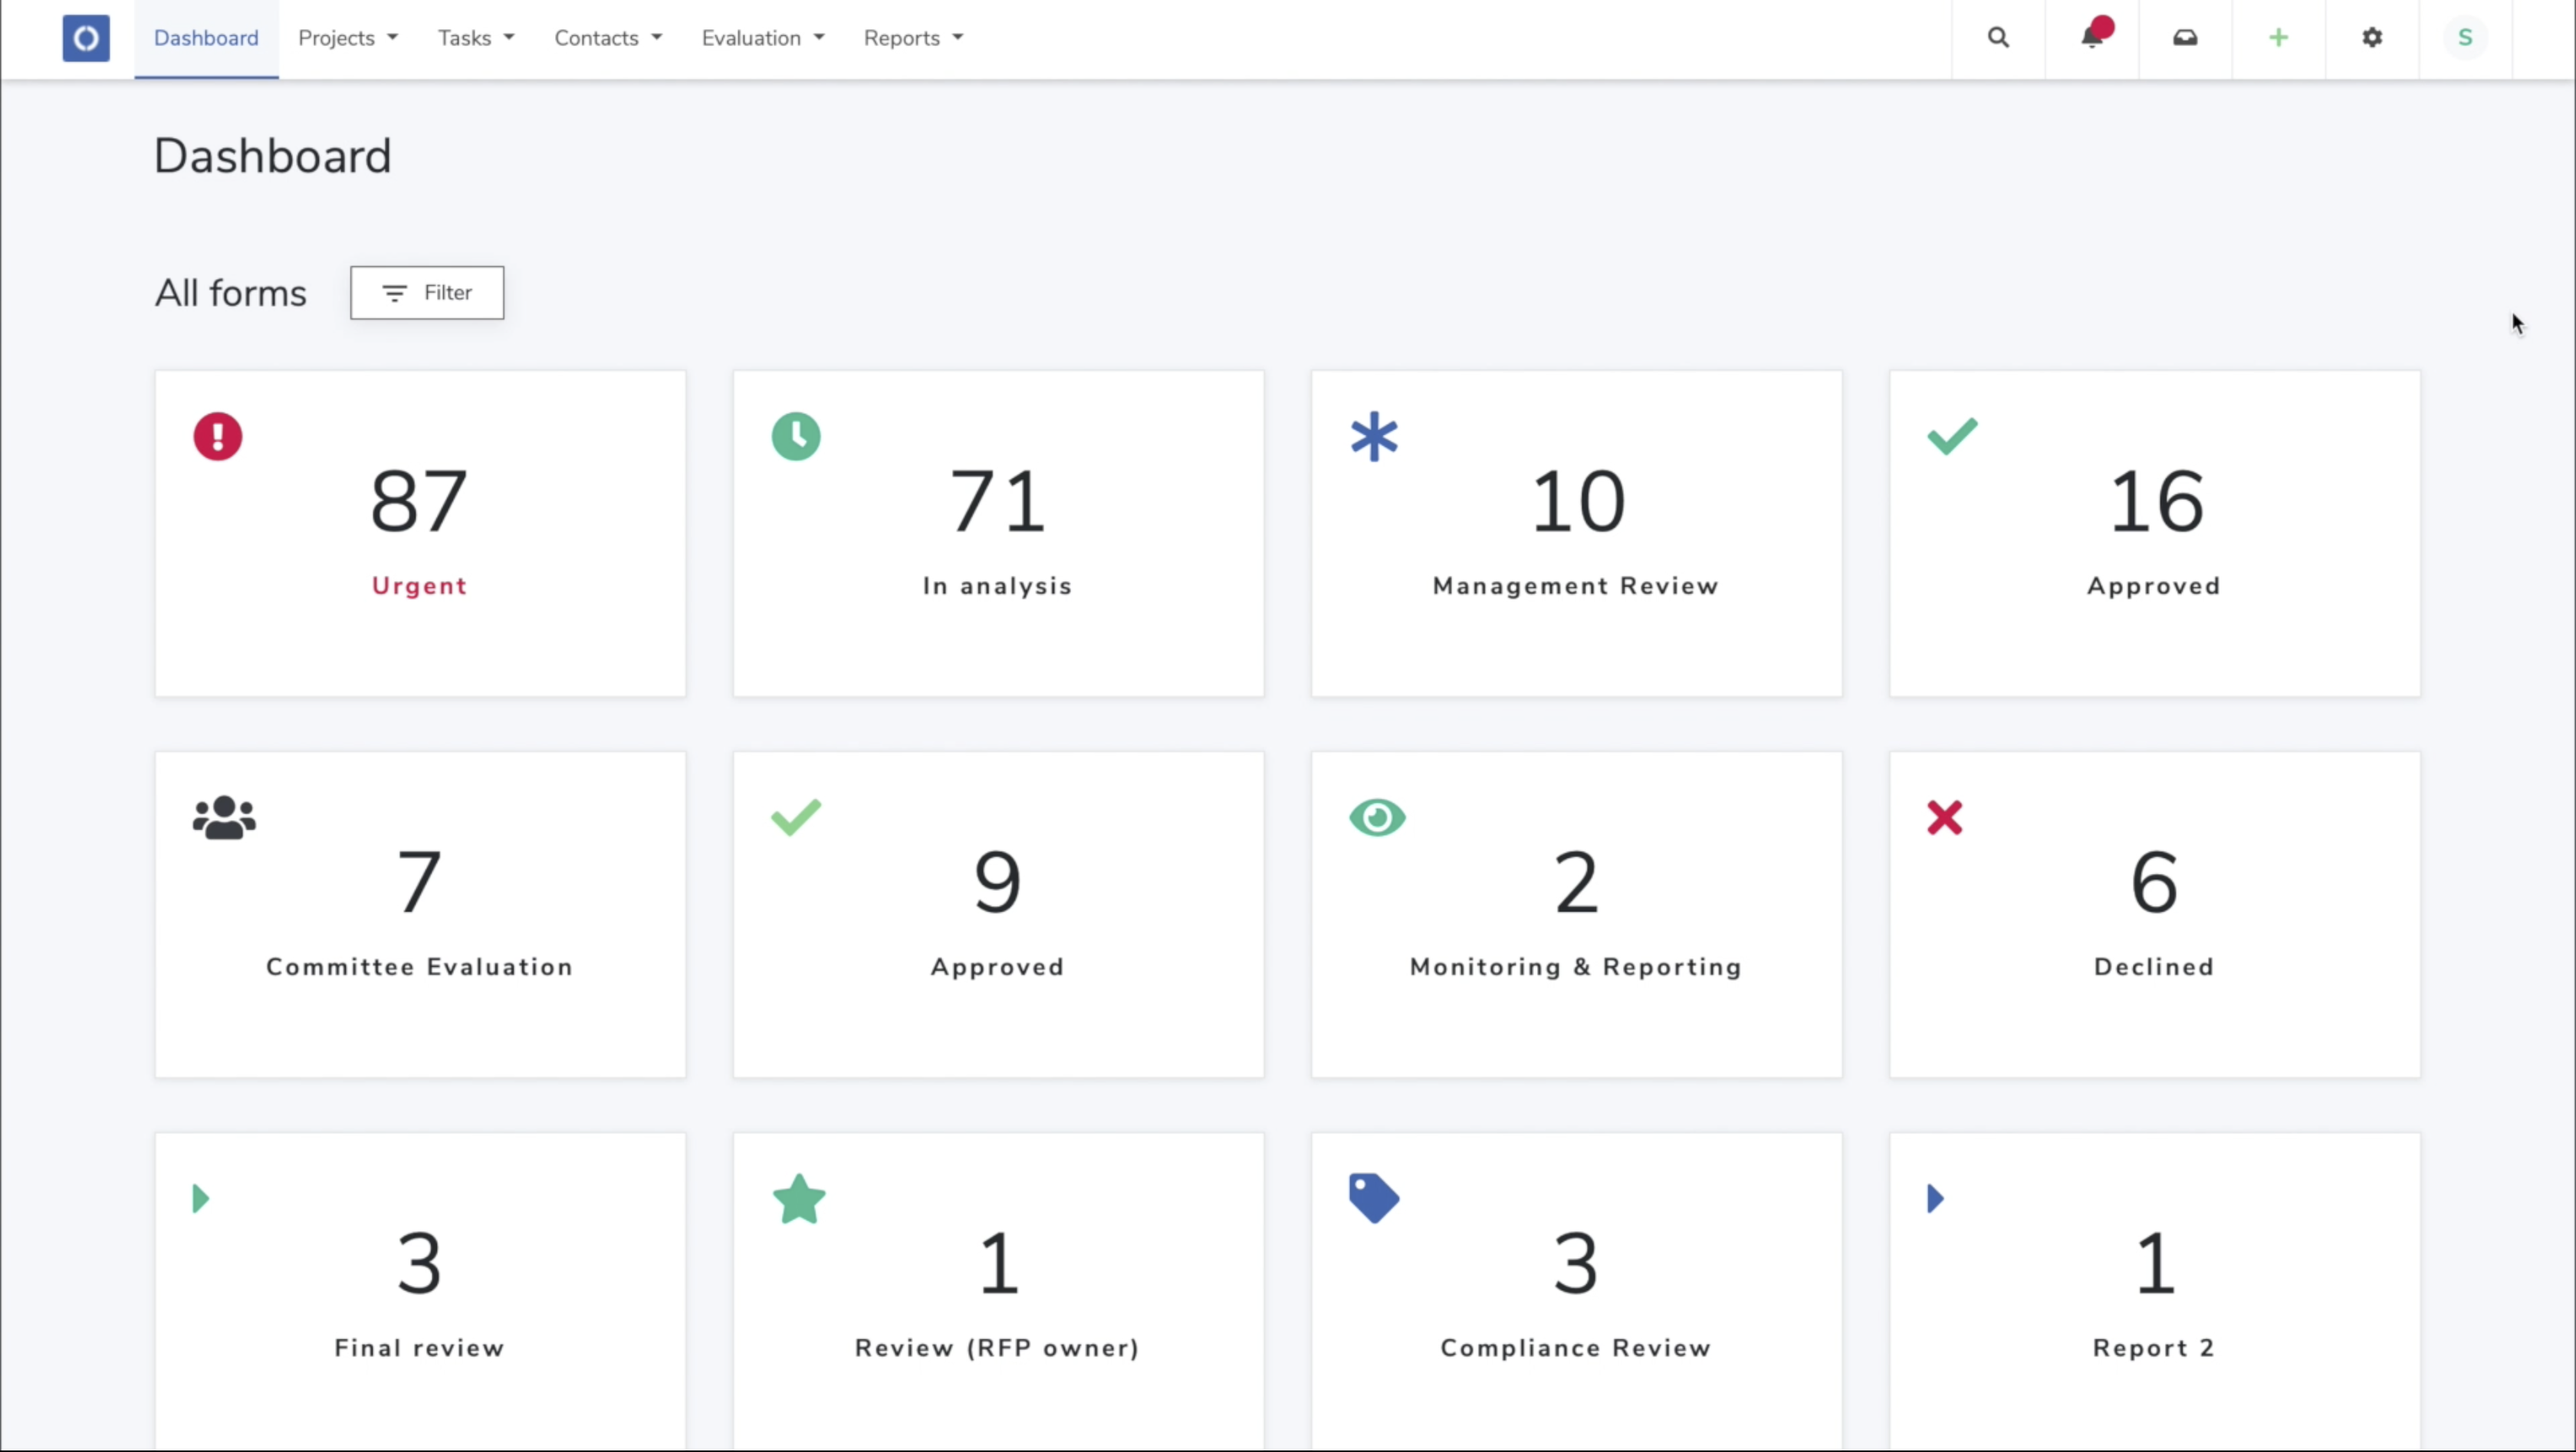Click the inbox tray icon

[2185, 38]
